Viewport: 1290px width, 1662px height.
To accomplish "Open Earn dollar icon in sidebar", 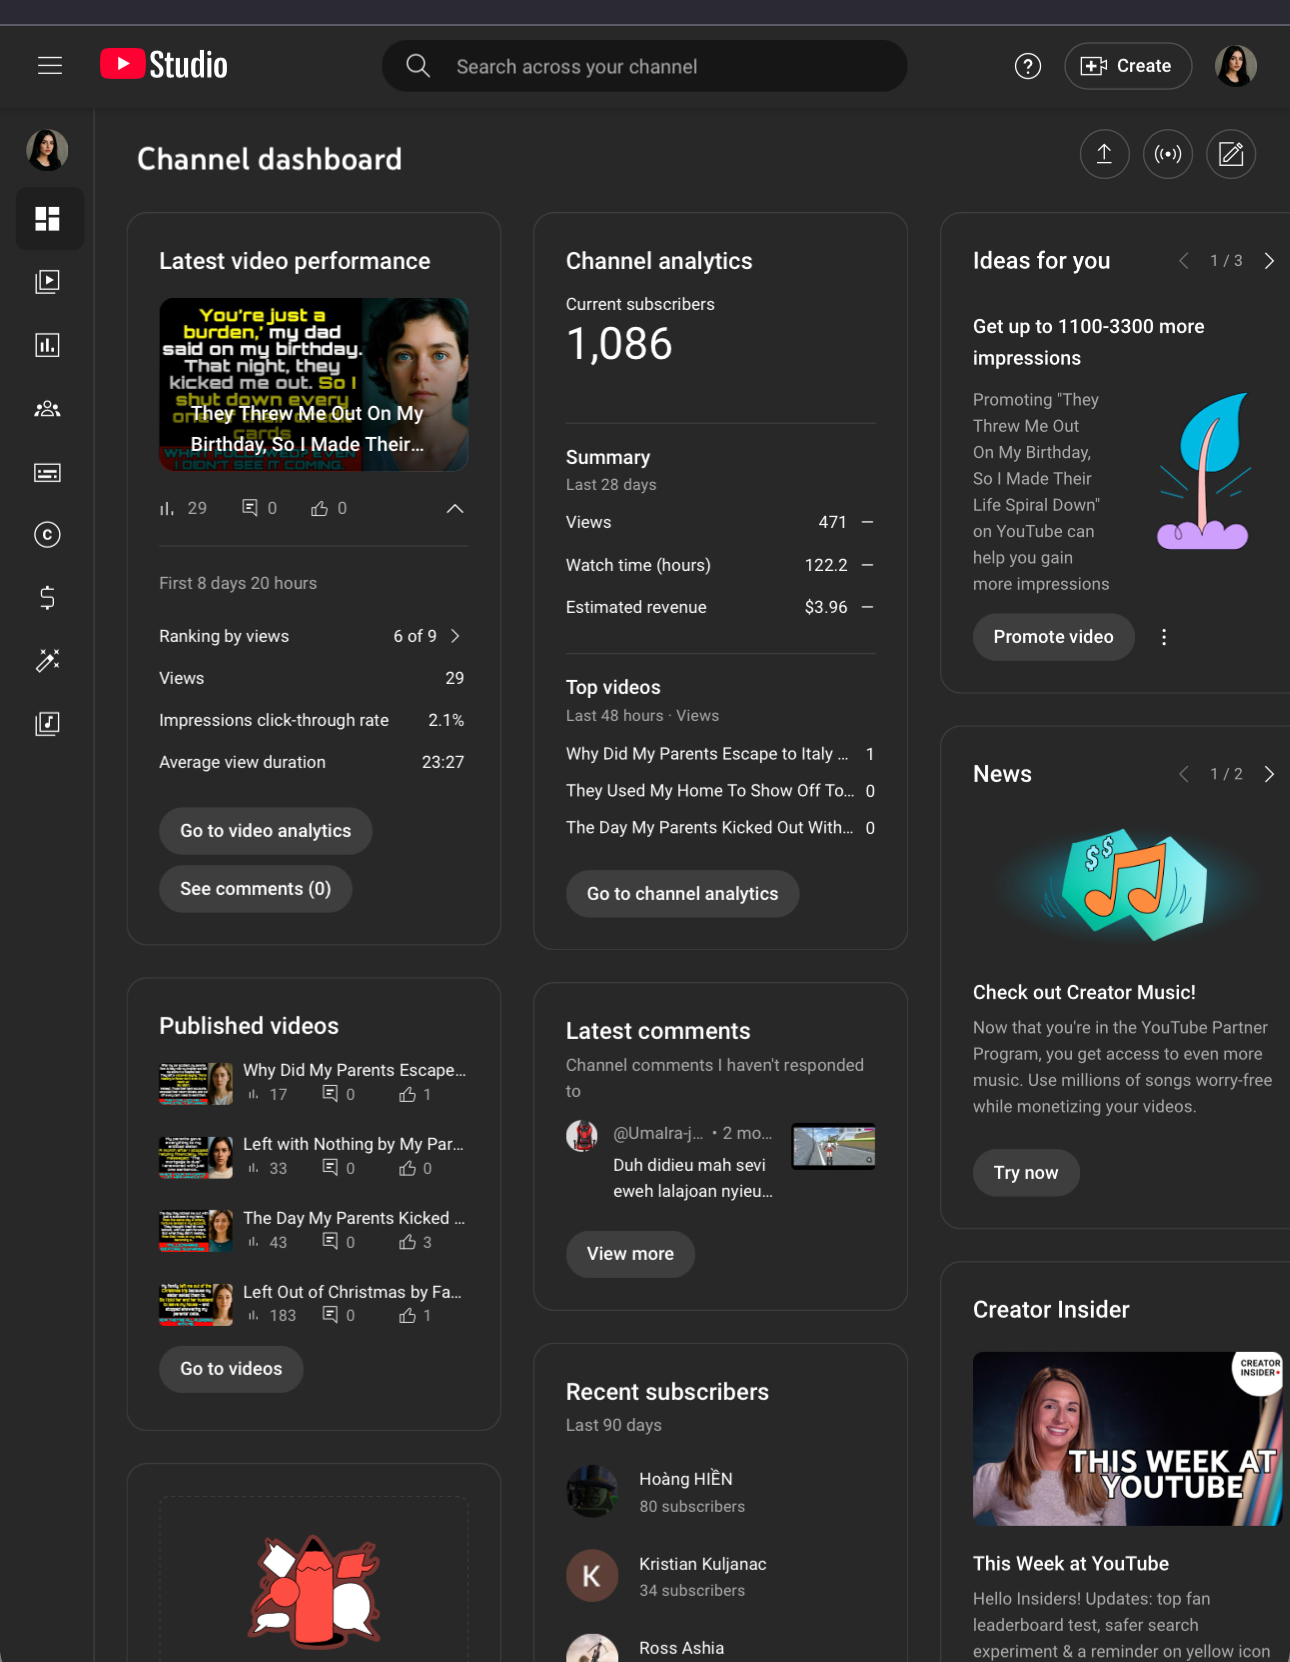I will [x=48, y=598].
